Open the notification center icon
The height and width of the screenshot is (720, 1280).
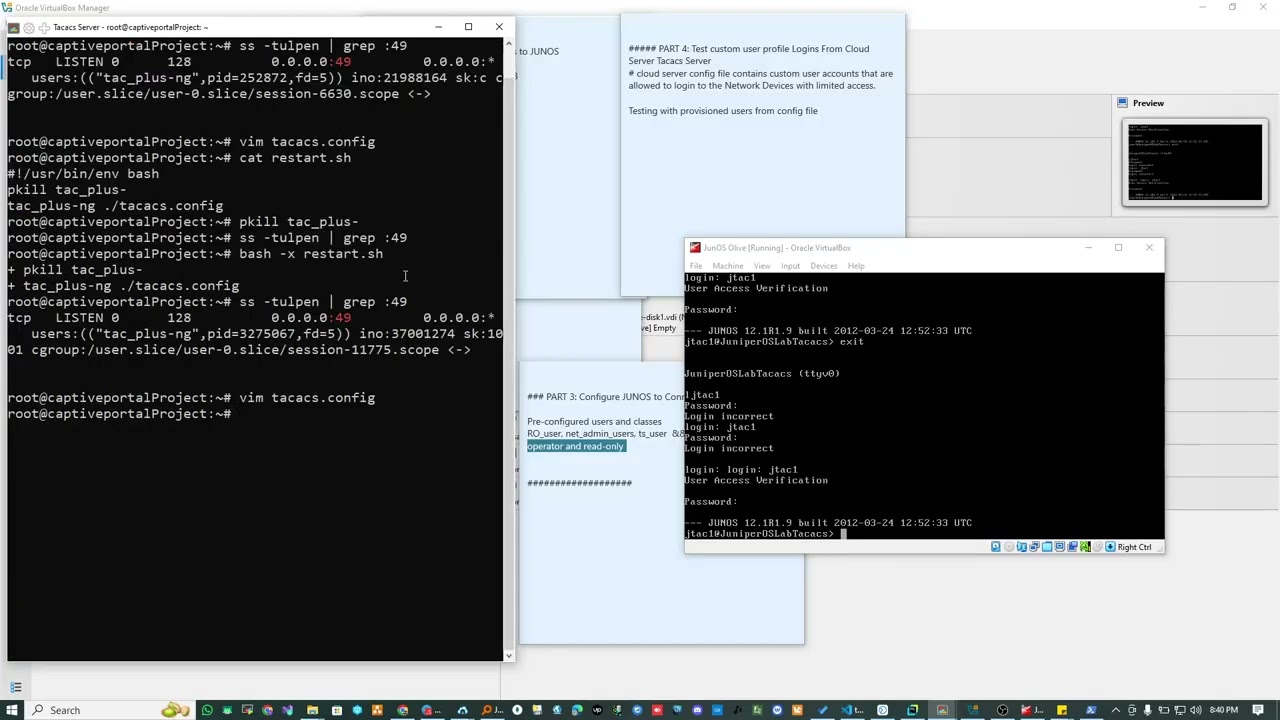pyautogui.click(x=1258, y=710)
